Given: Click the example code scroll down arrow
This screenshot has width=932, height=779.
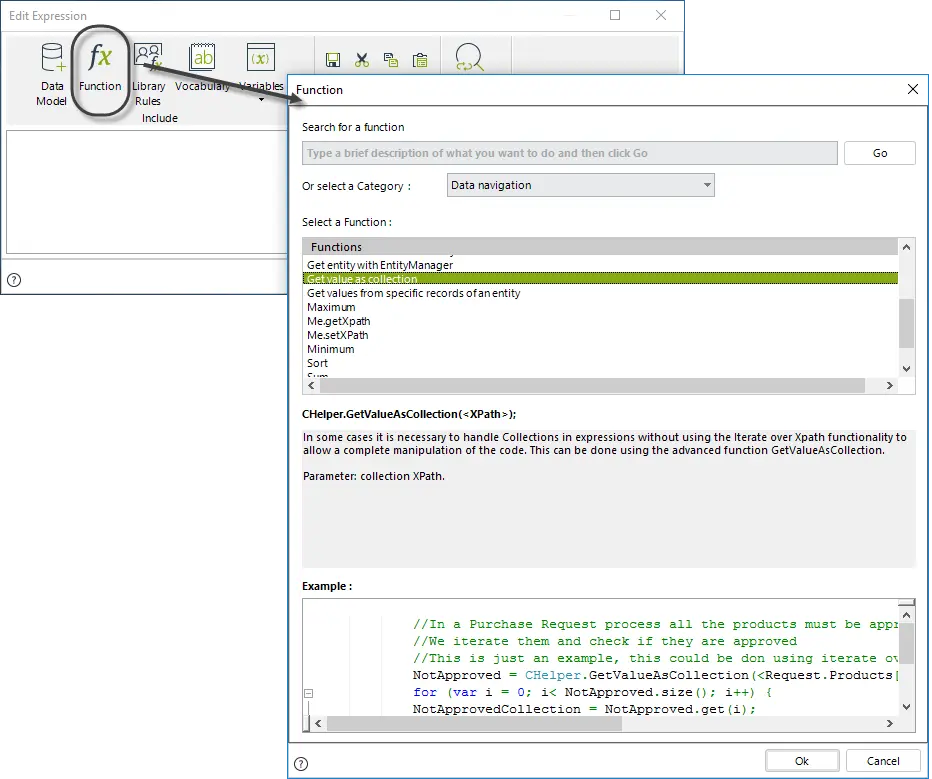Looking at the screenshot, I should click(x=906, y=707).
